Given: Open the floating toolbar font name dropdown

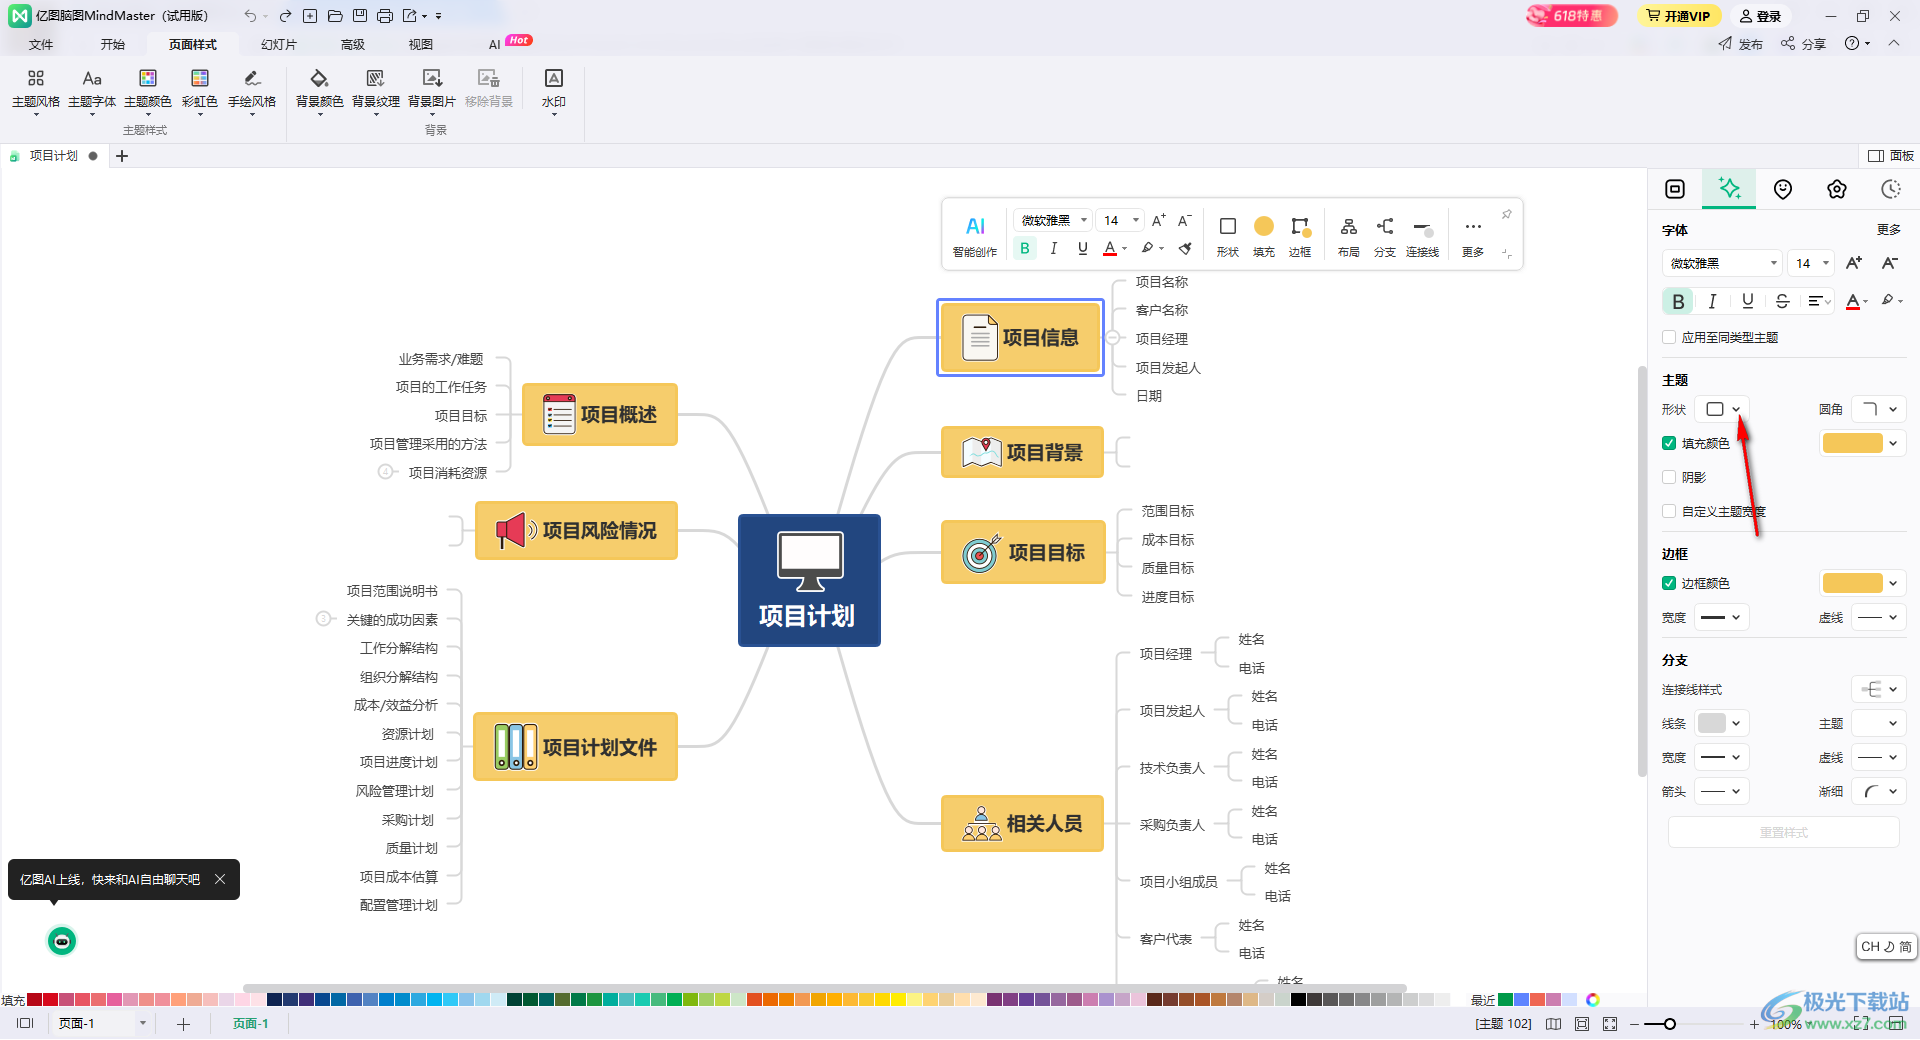Looking at the screenshot, I should point(1054,220).
